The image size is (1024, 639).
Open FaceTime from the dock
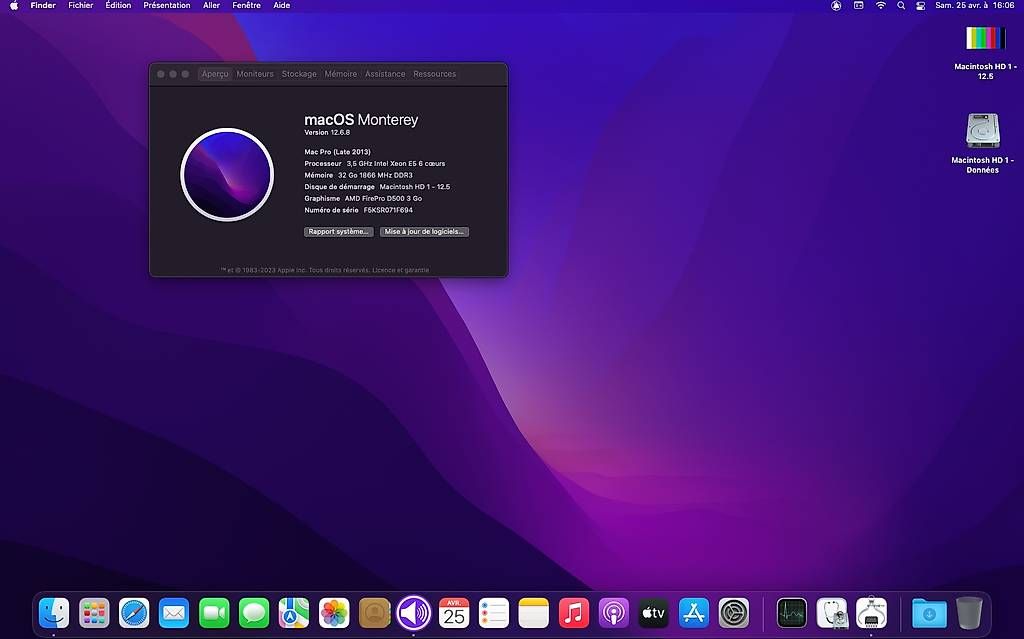pyautogui.click(x=214, y=614)
